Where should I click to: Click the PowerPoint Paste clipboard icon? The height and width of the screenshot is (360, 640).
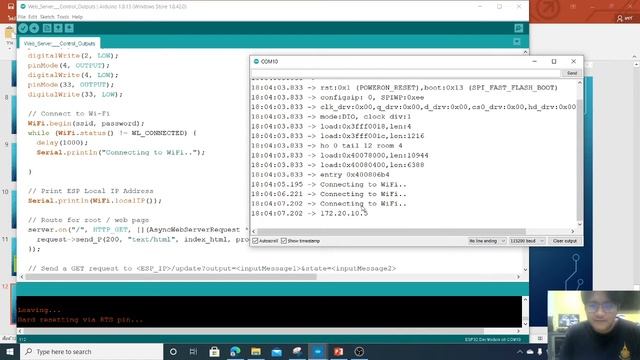point(9,33)
